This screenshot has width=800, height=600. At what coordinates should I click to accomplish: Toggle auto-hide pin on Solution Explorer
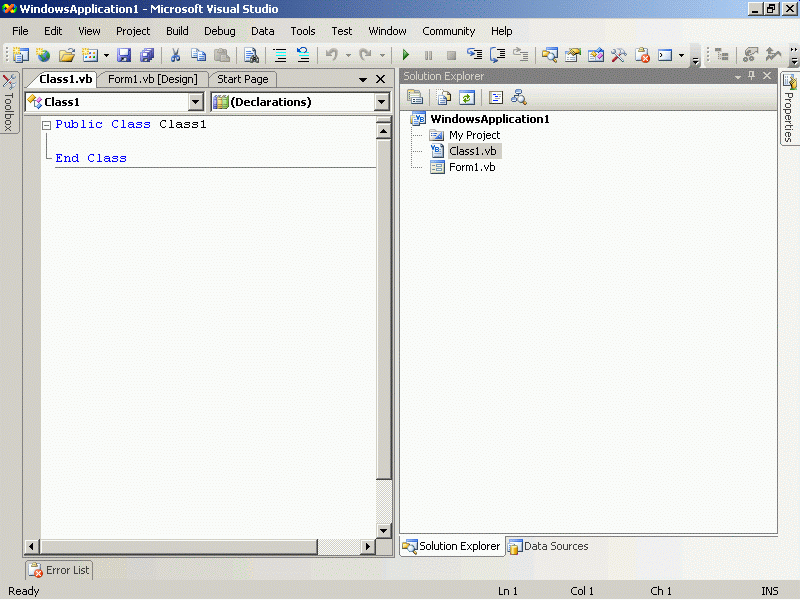click(752, 76)
